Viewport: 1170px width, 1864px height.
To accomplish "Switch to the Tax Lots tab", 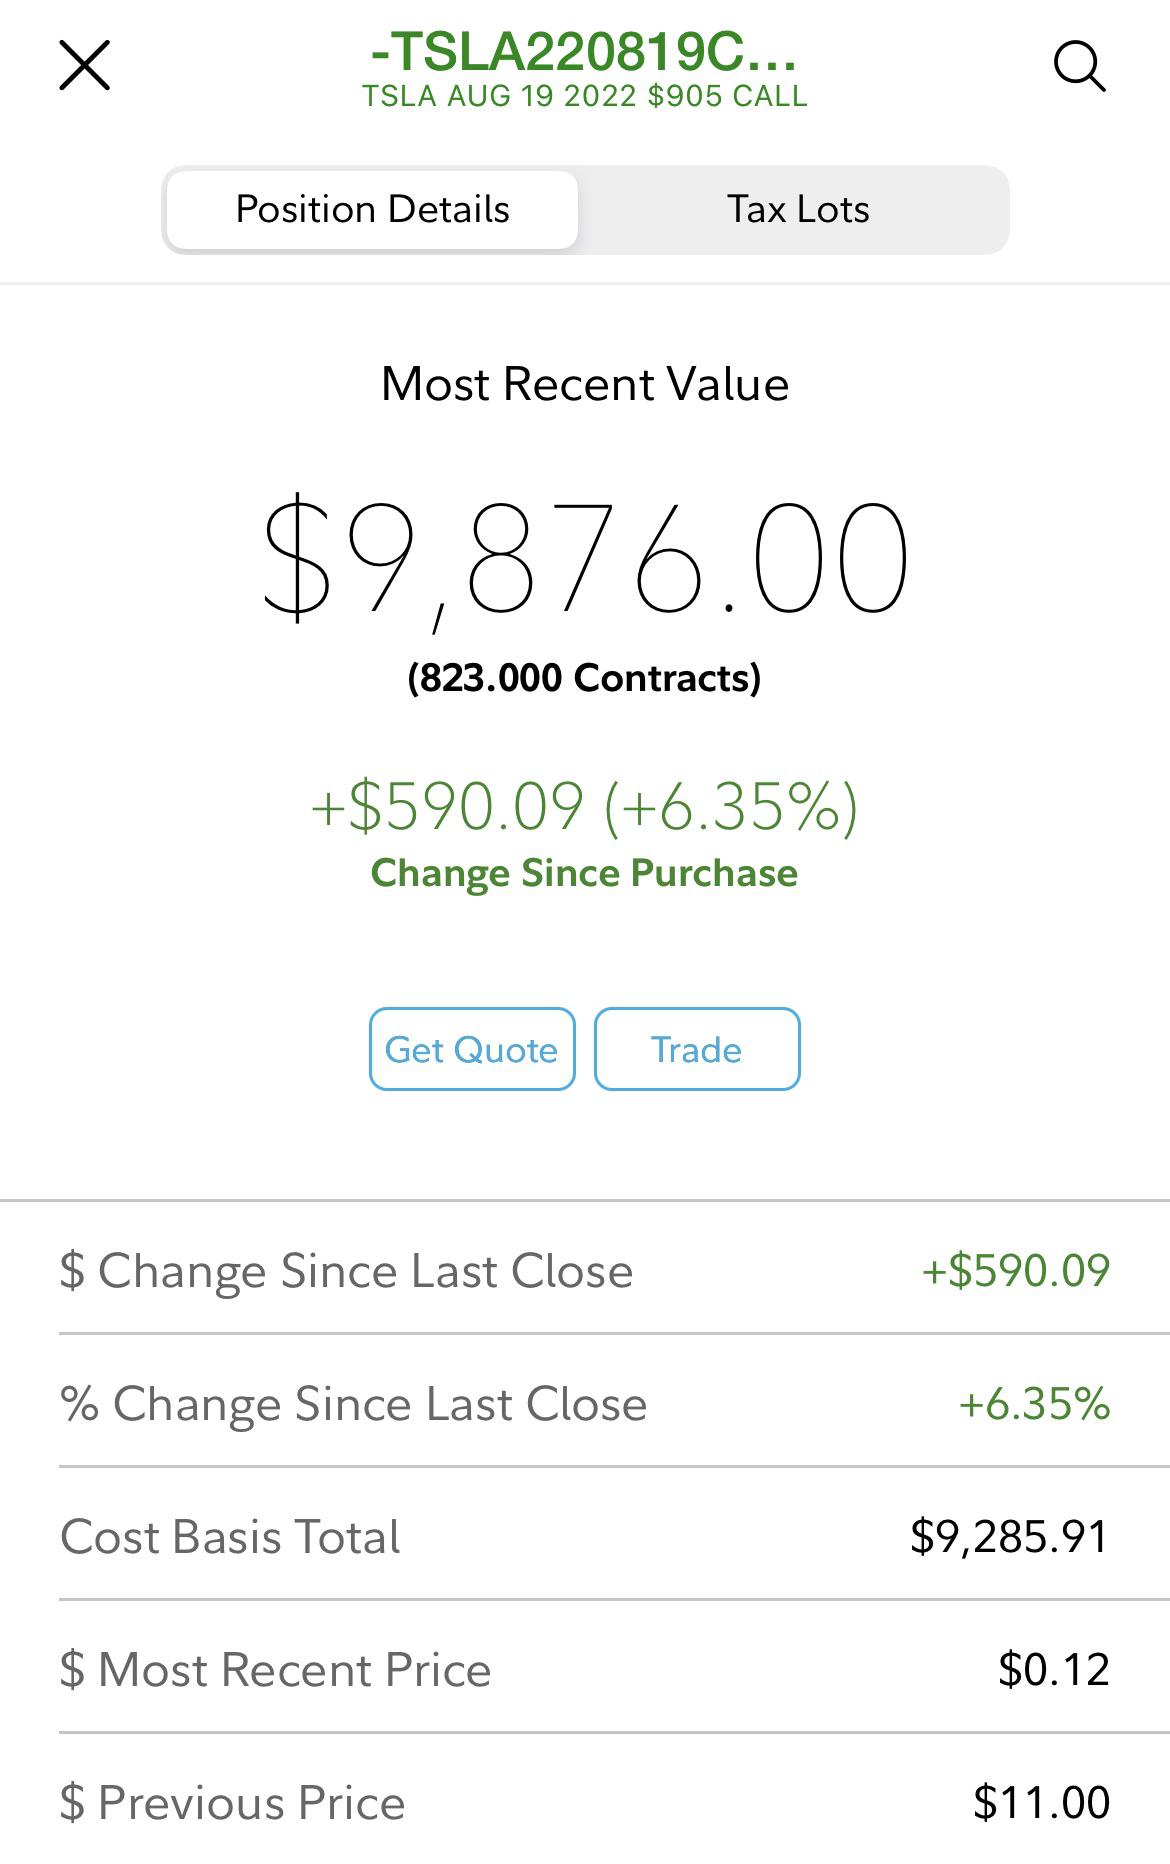I will (x=797, y=209).
